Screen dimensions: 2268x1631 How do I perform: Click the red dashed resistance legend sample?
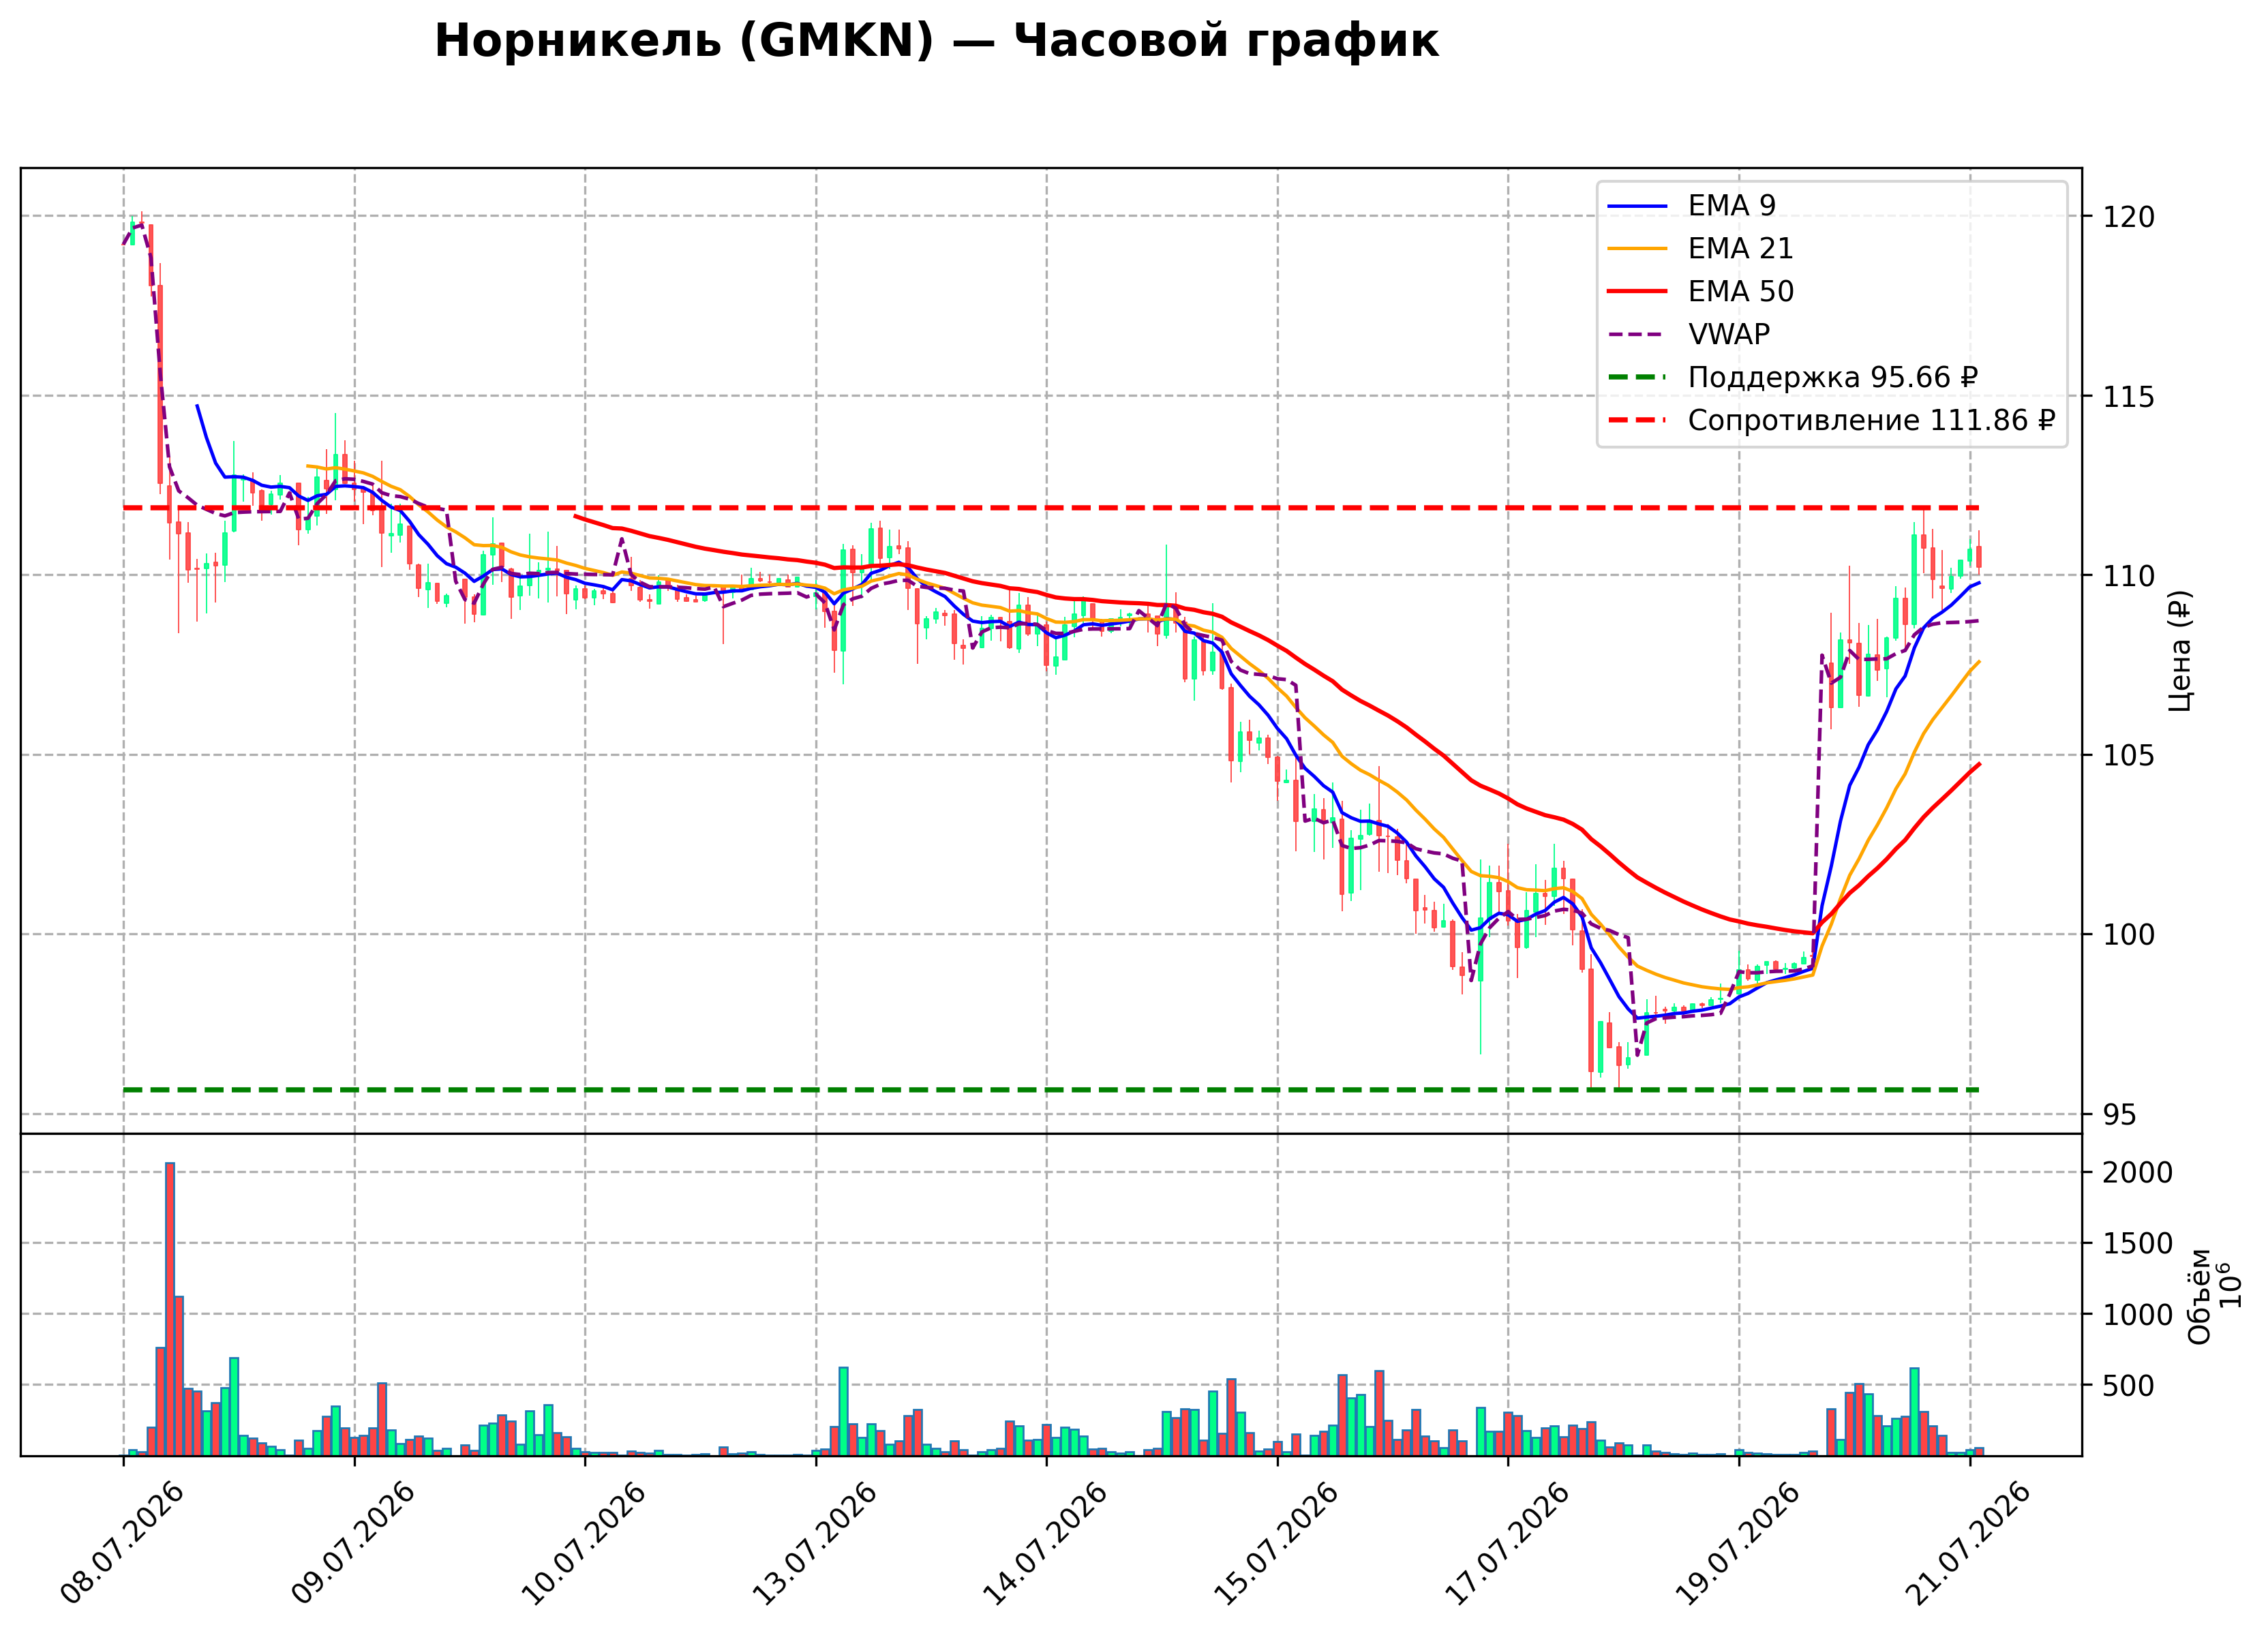click(x=1637, y=421)
